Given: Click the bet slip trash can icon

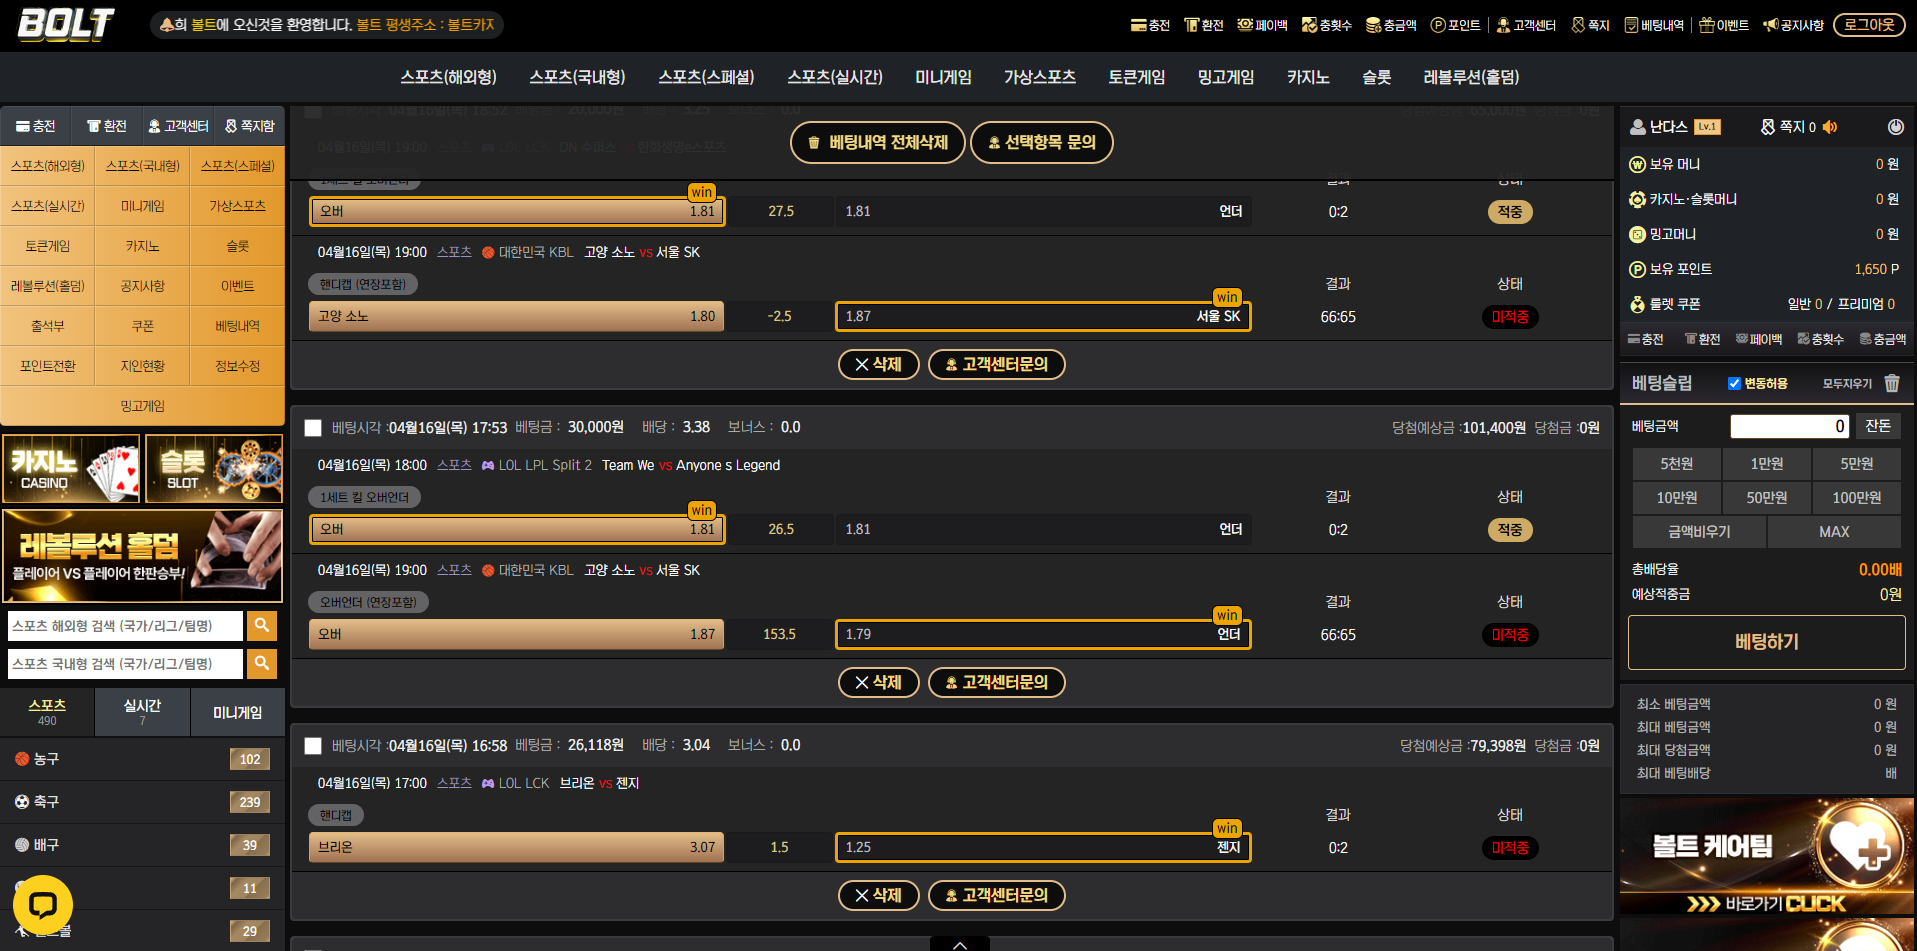Looking at the screenshot, I should pos(1892,383).
